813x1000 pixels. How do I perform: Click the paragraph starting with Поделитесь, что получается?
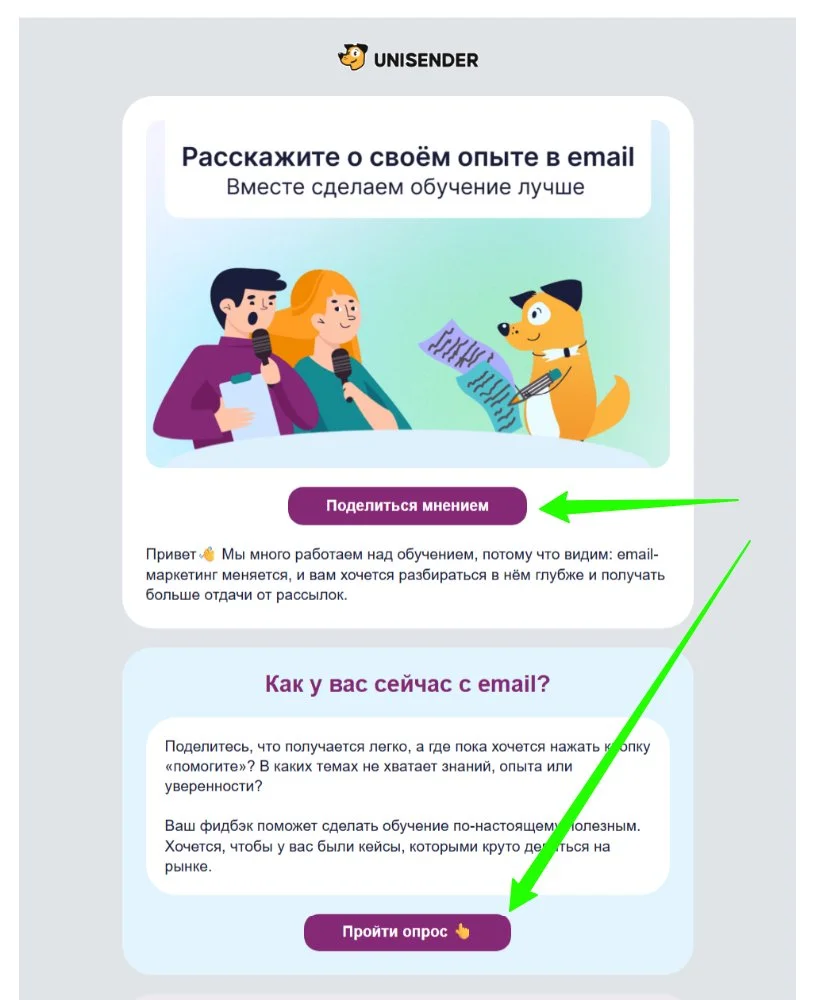click(x=407, y=766)
